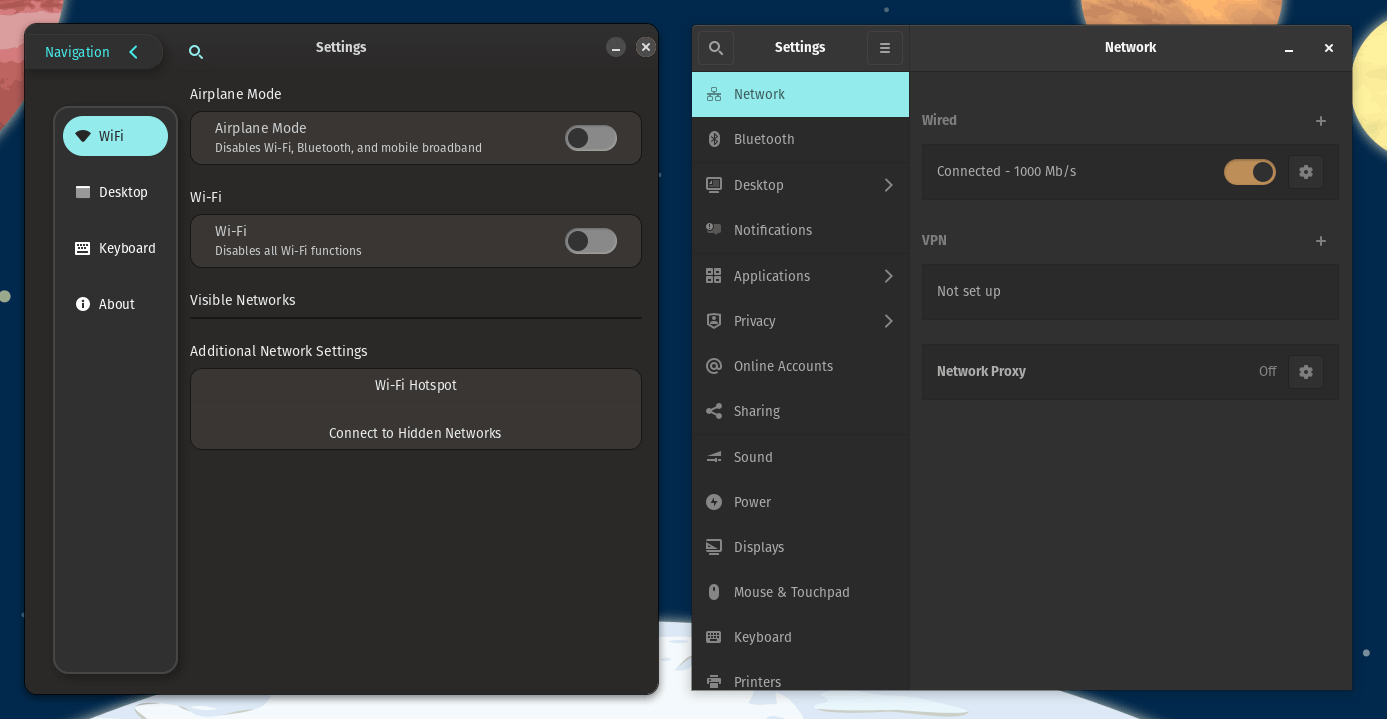
Task: Click the search icon in the right Settings window
Action: pos(715,48)
